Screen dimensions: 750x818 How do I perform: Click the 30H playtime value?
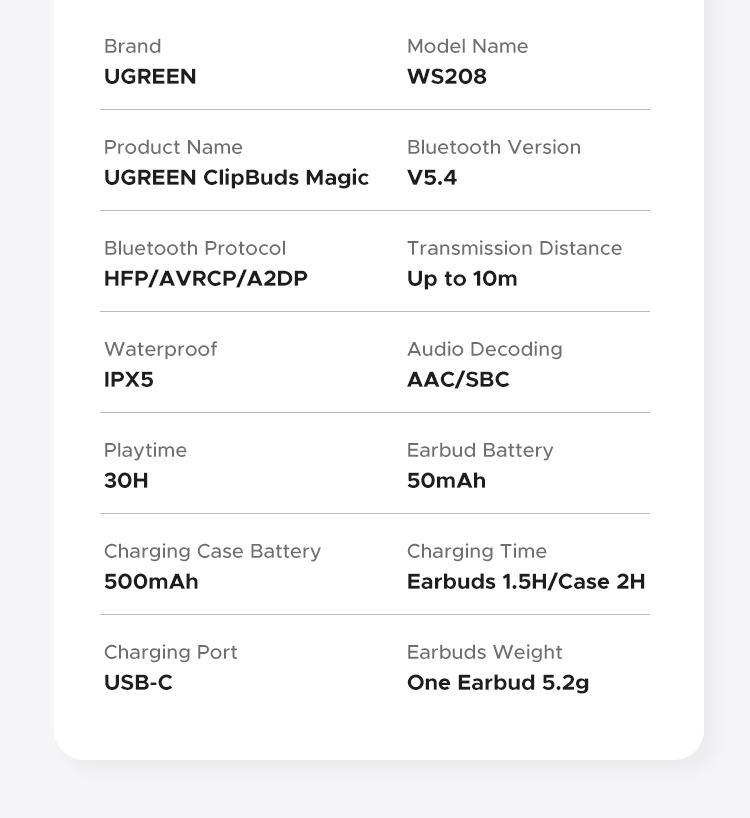(126, 481)
